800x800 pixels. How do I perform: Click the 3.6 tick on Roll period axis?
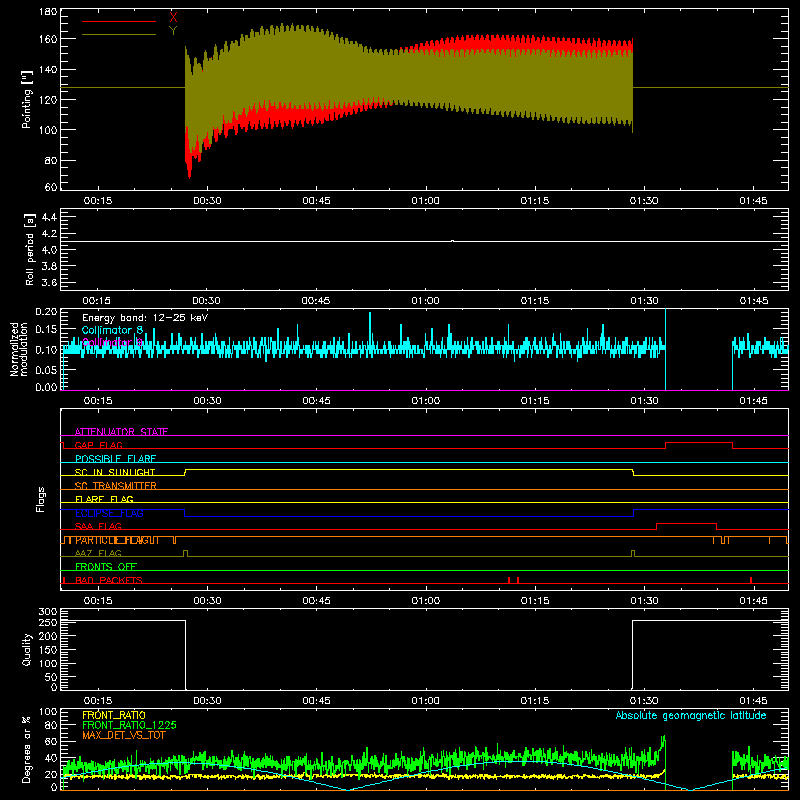click(49, 282)
